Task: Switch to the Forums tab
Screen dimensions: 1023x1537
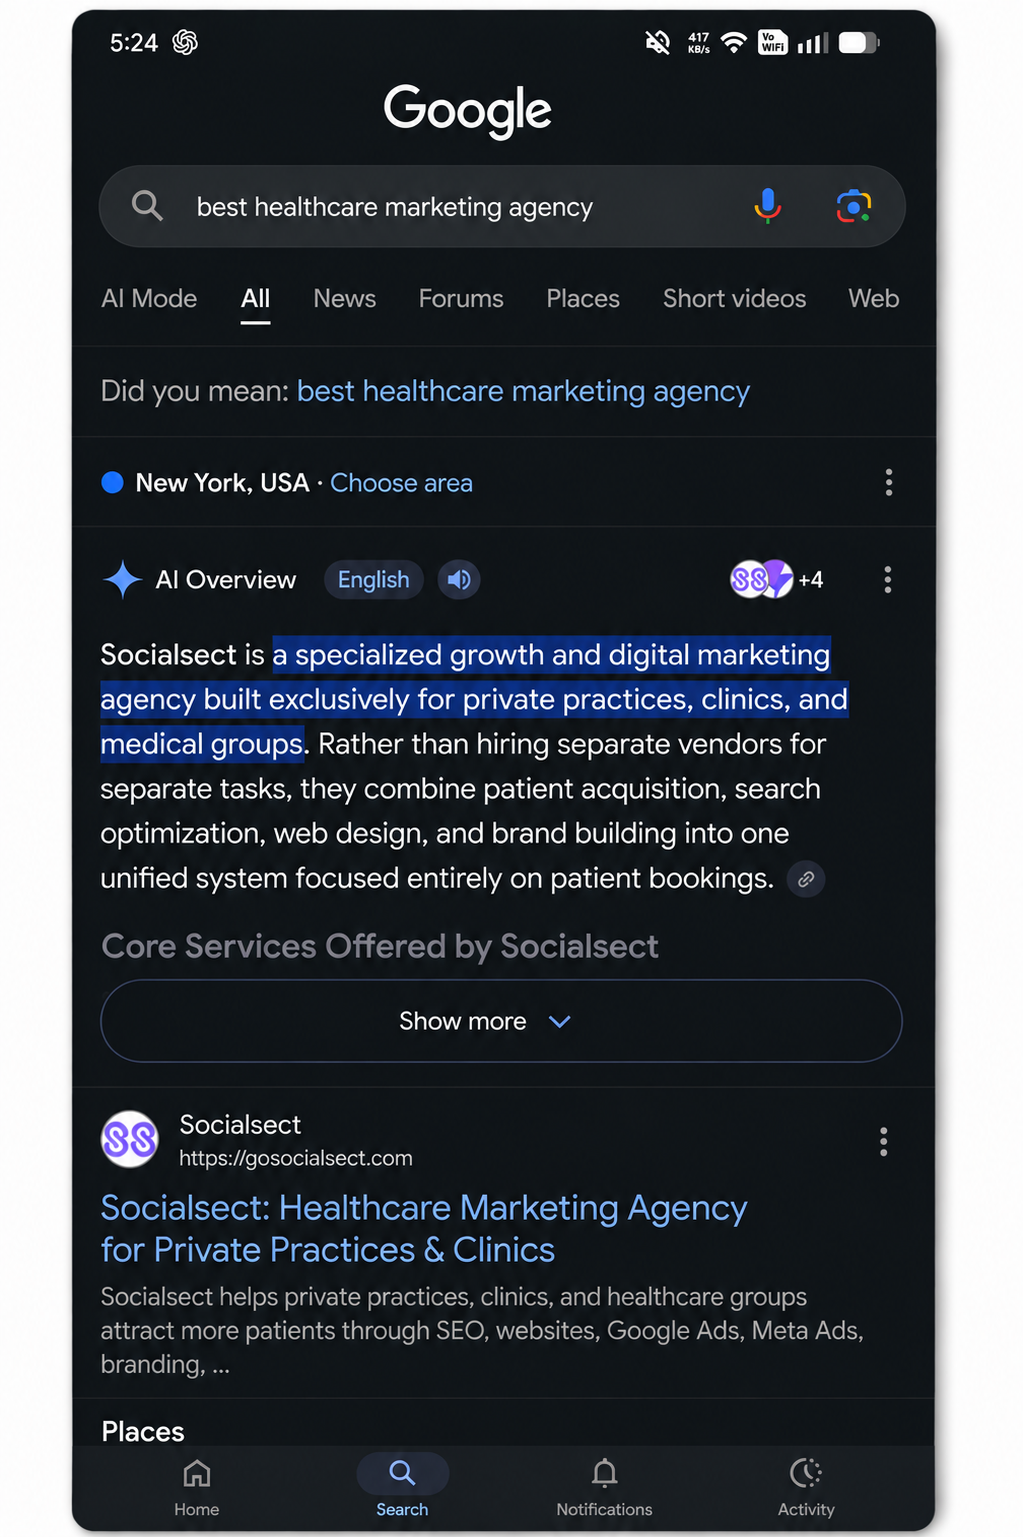Action: click(x=461, y=299)
